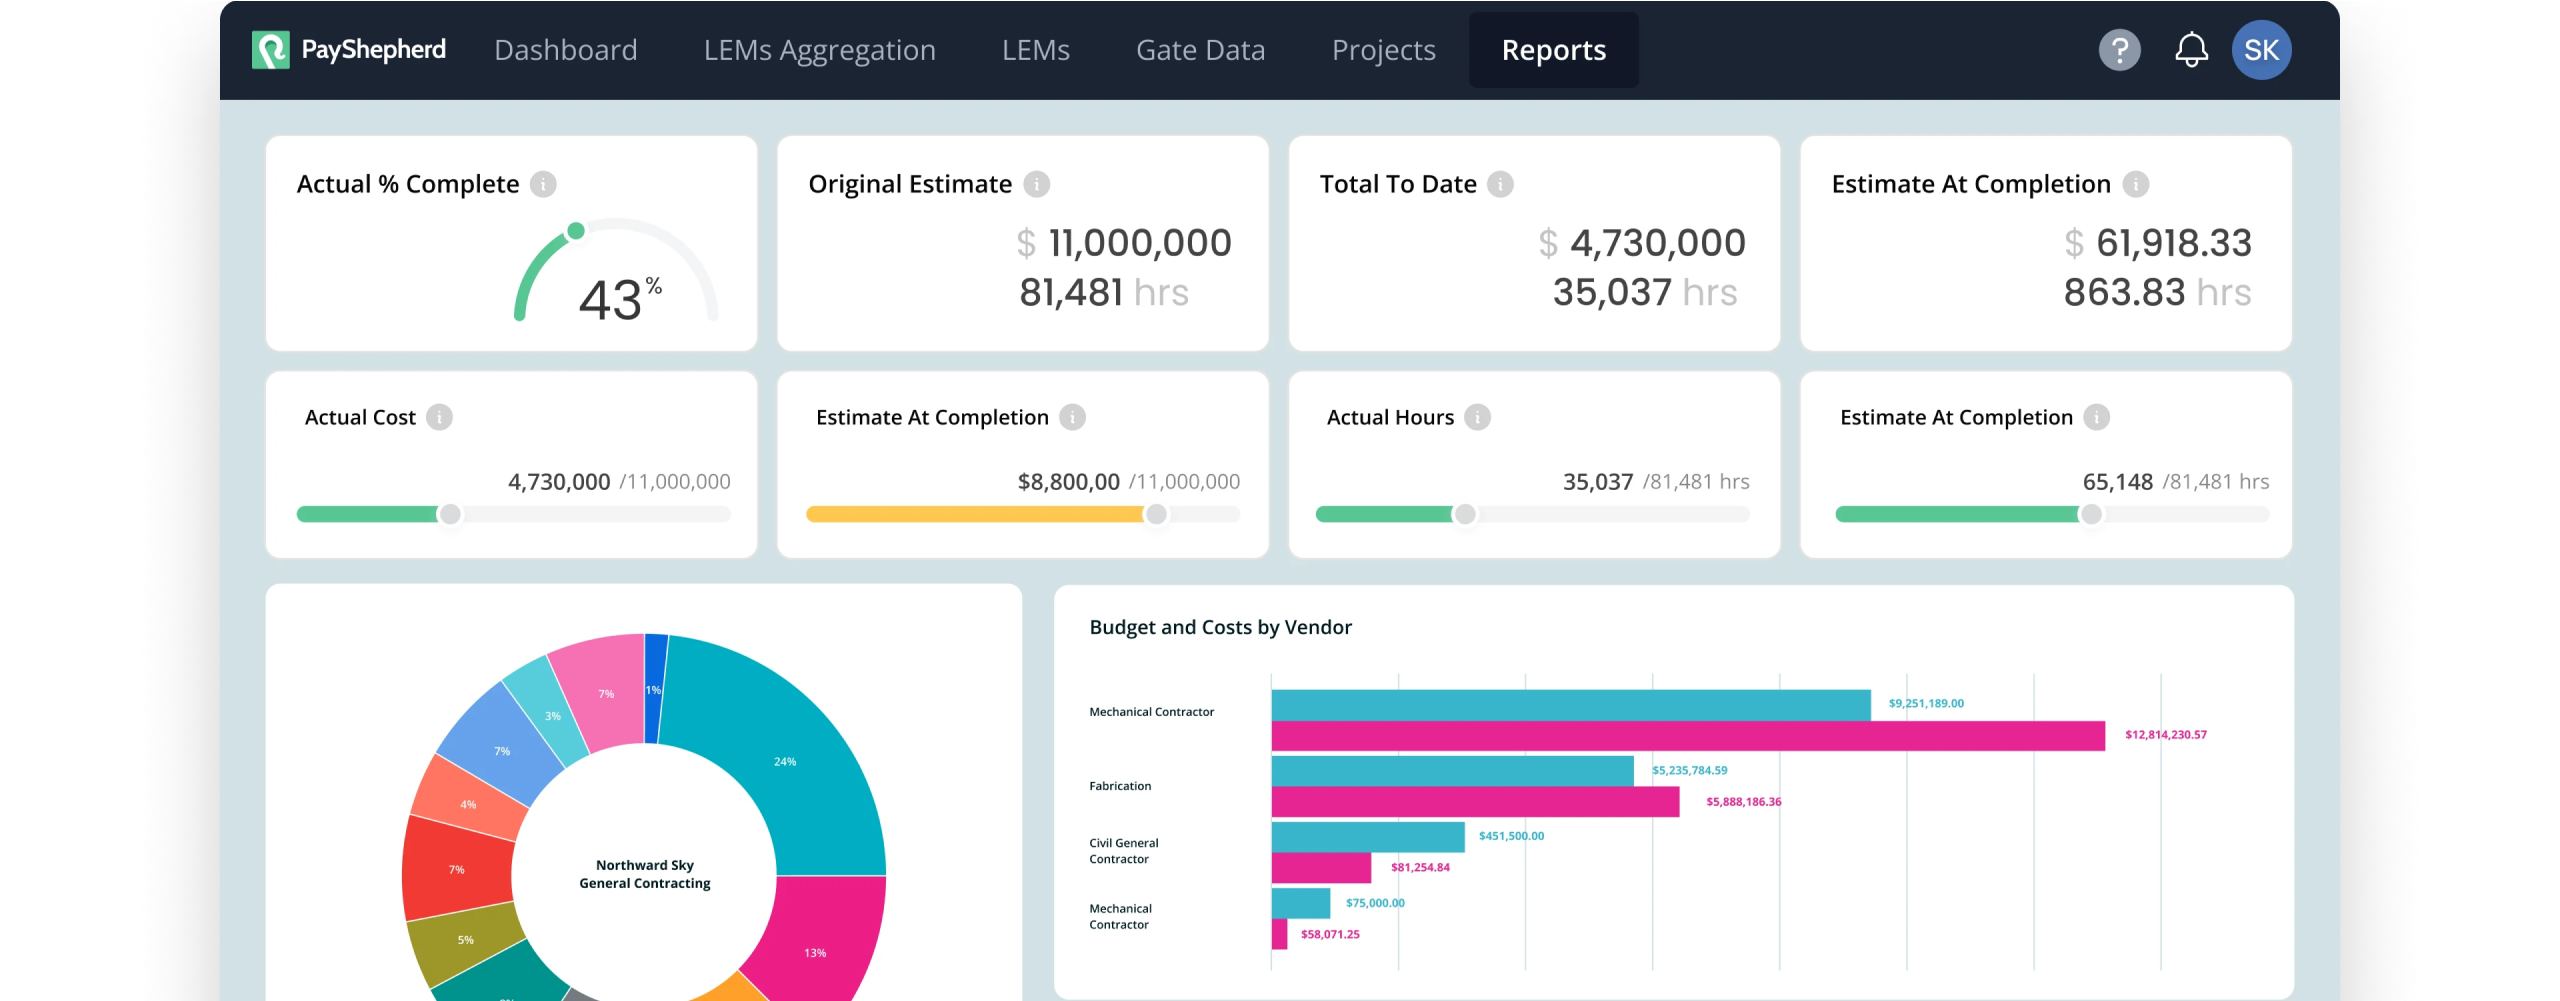
Task: Click the $451,500.00 Civil General Contractor bar
Action: pos(1368,837)
